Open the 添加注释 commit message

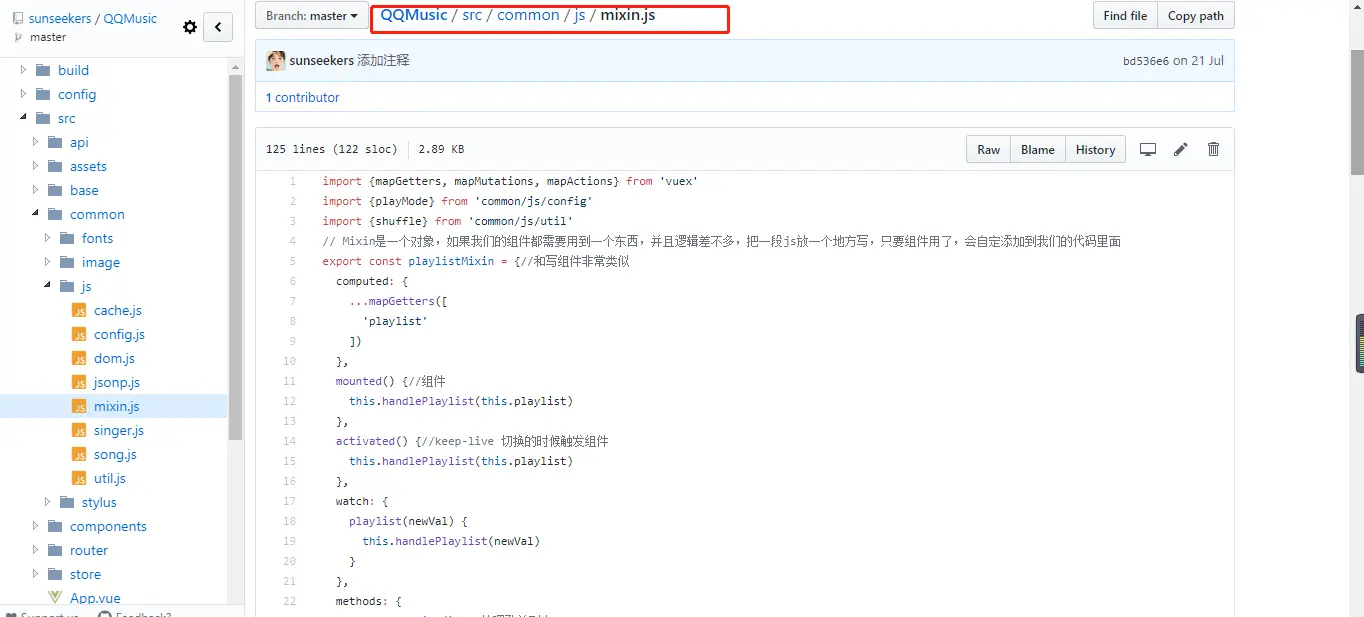pyautogui.click(x=383, y=60)
